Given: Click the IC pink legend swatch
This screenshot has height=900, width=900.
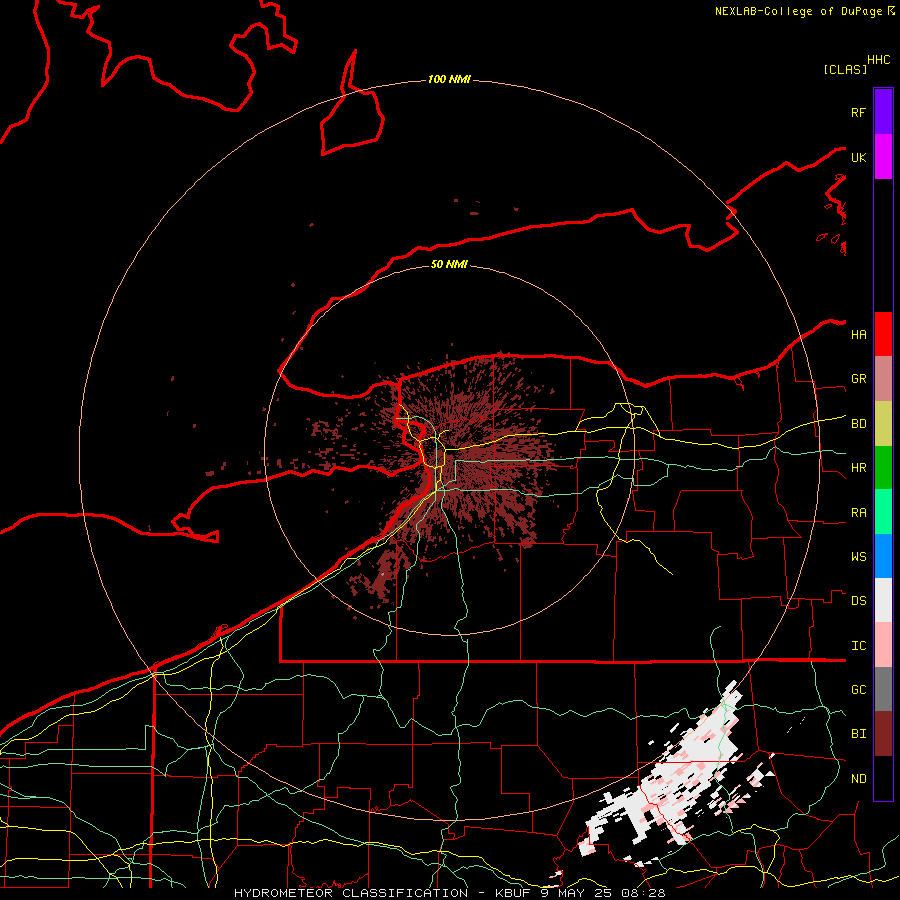Looking at the screenshot, I should coord(883,645).
